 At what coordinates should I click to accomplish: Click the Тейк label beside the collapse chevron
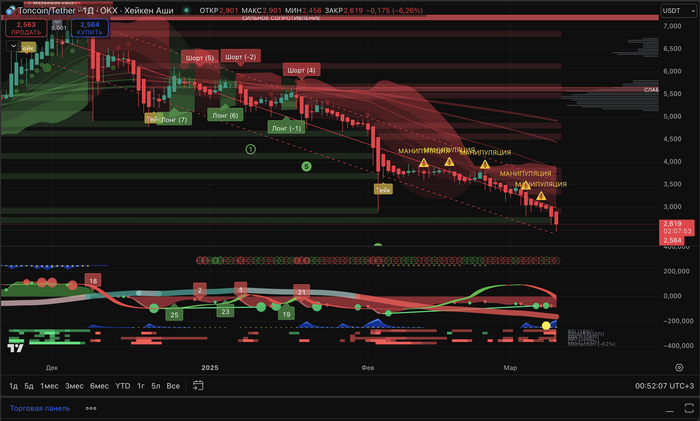pos(28,48)
